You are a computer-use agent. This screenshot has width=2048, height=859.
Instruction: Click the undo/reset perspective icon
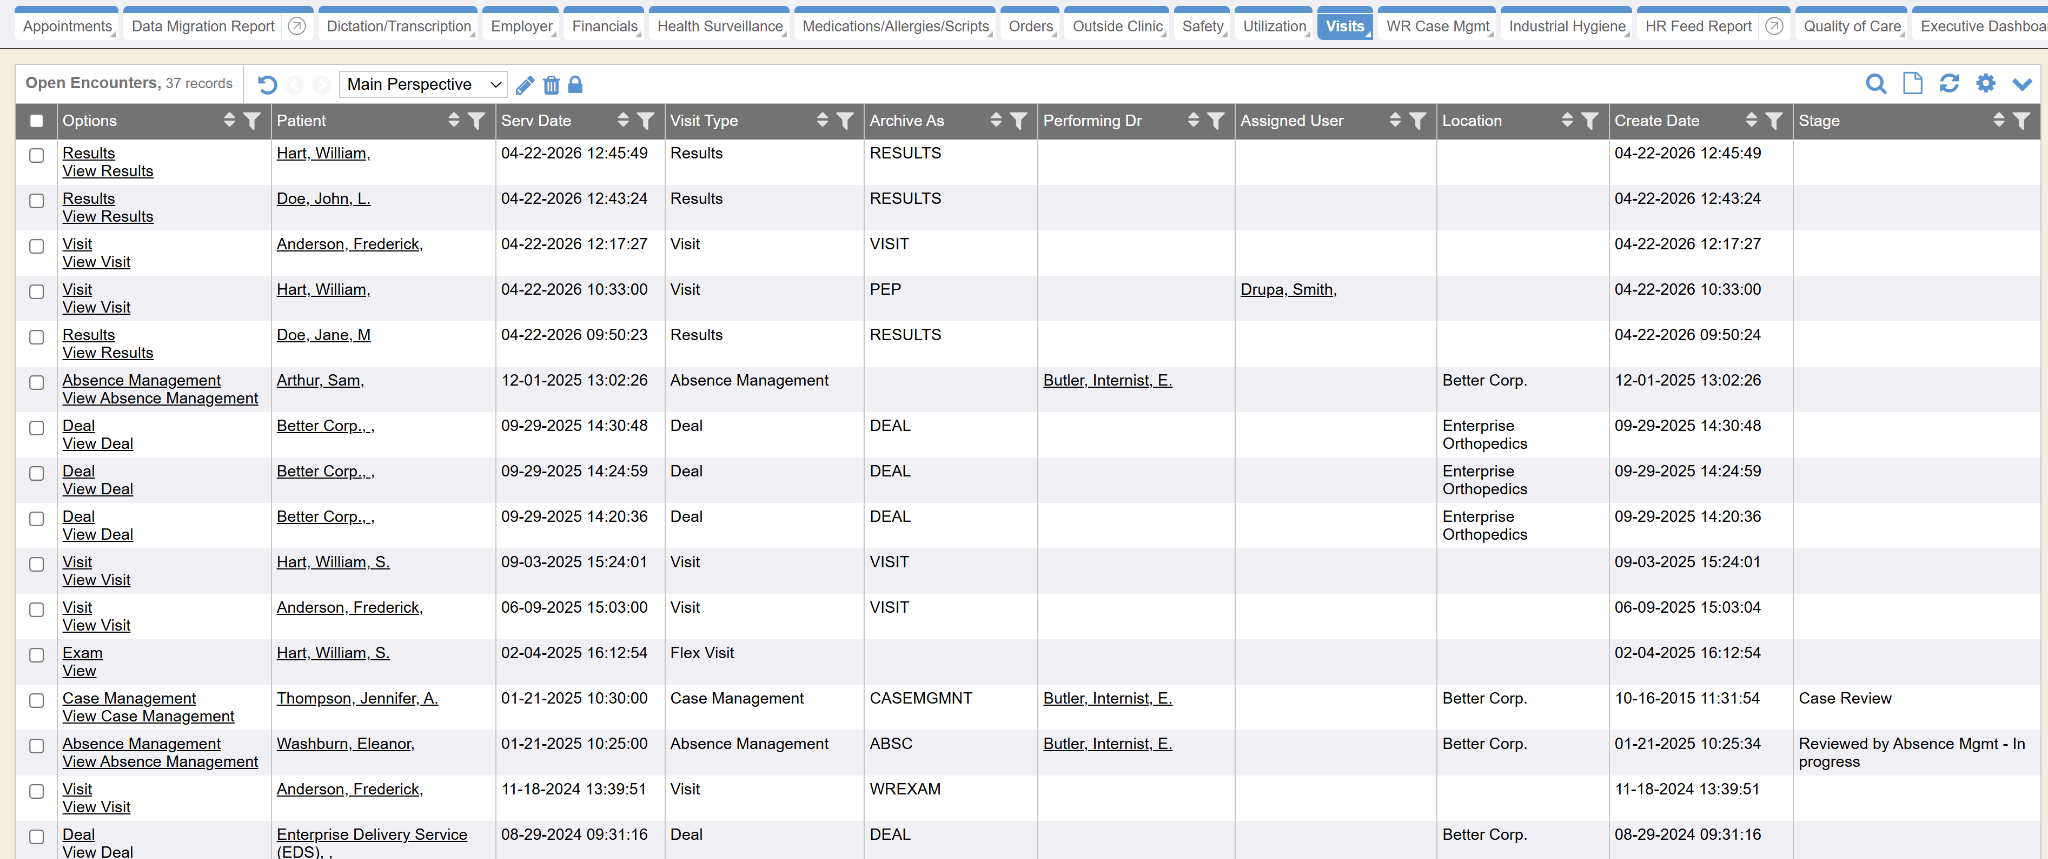[x=267, y=85]
